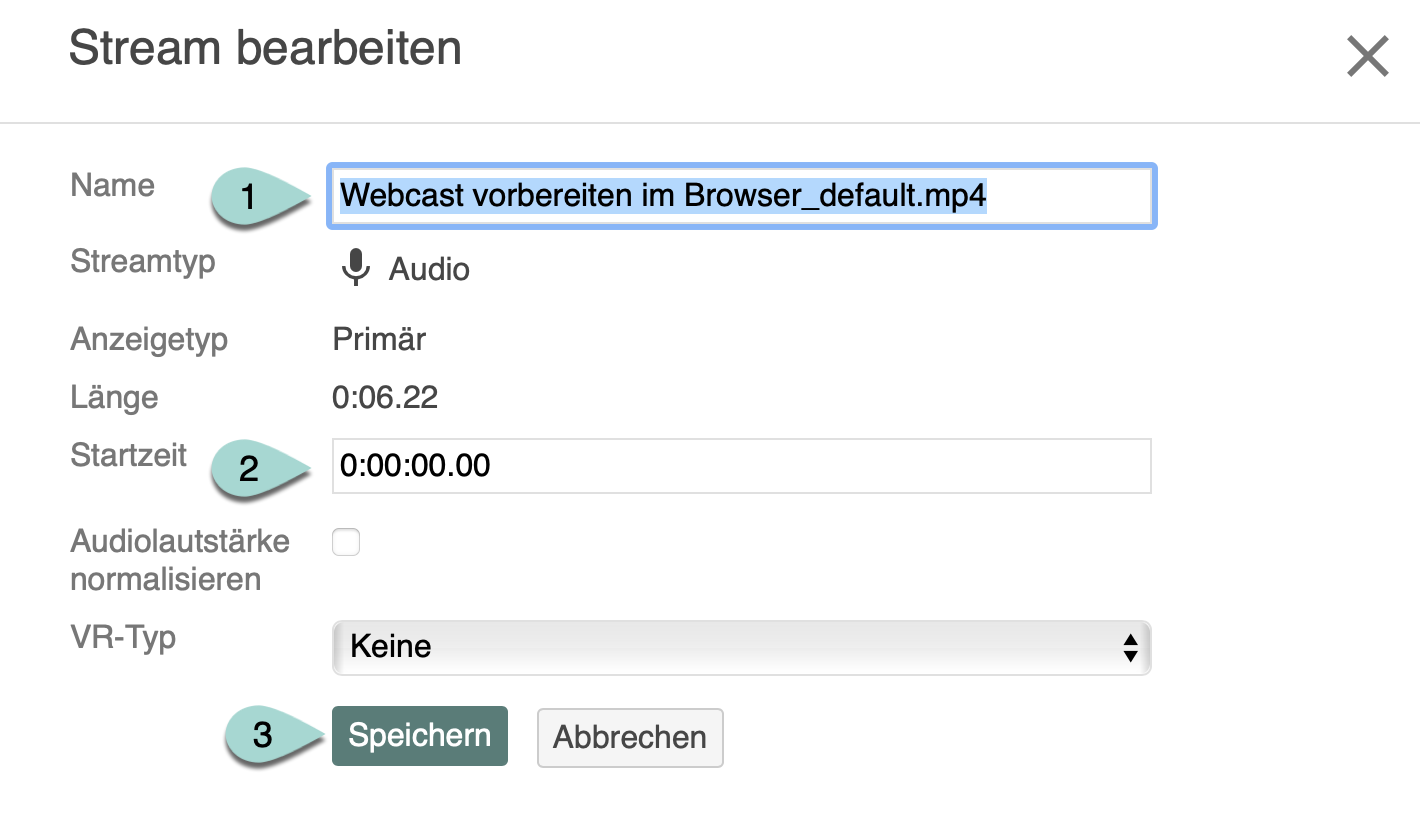Click the Streamtyp label
1420x822 pixels.
pos(143,262)
